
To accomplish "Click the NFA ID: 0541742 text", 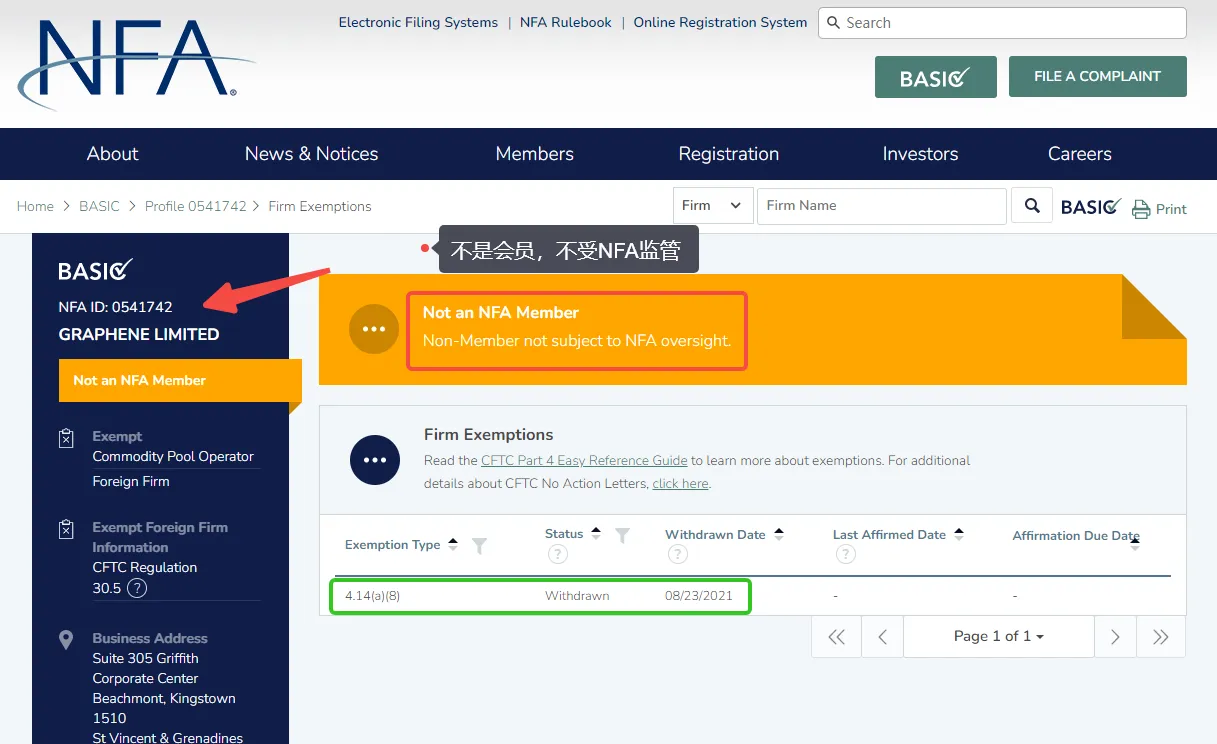I will (x=115, y=307).
